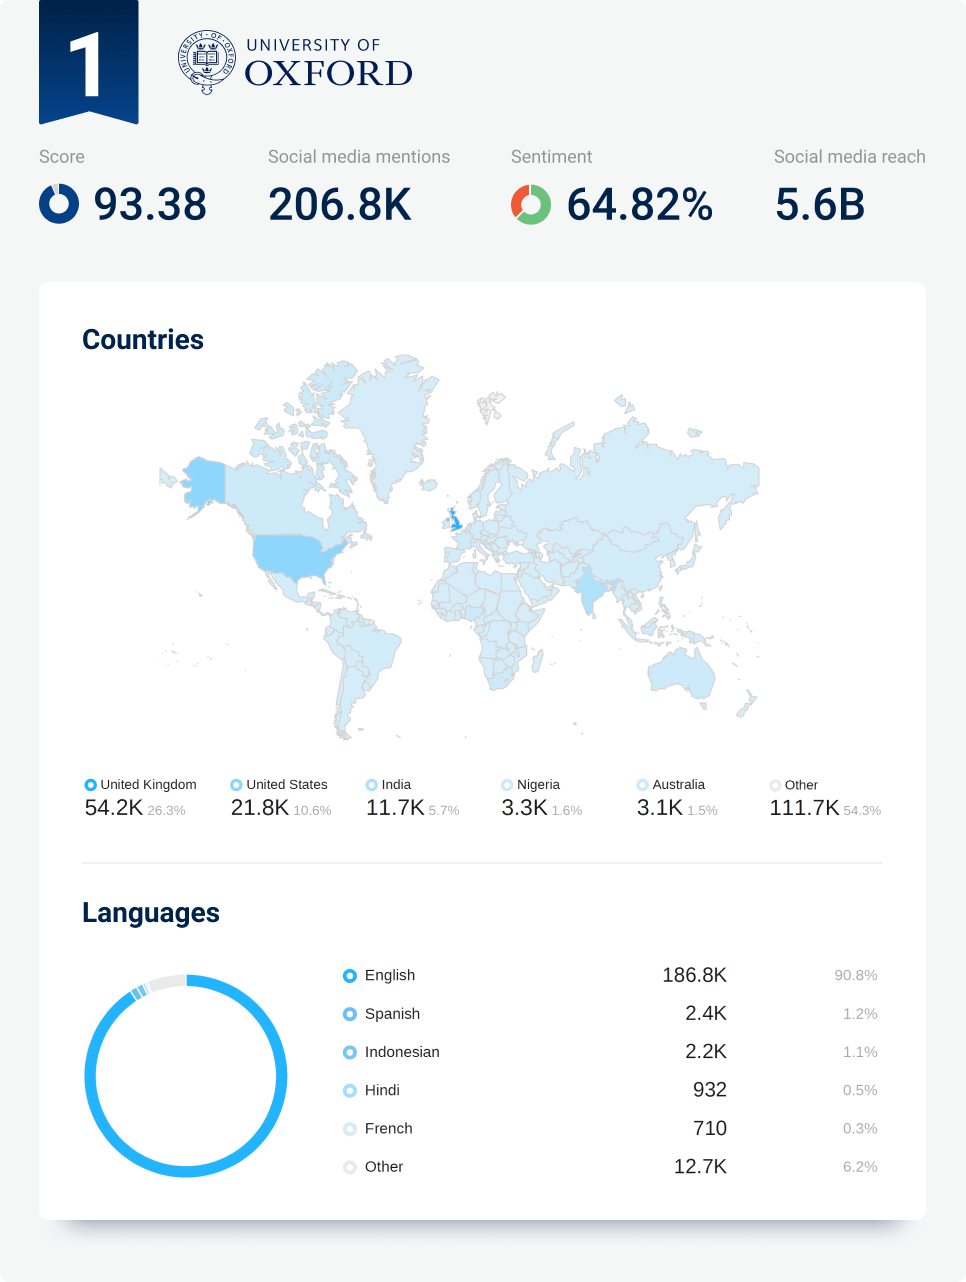Click the Indonesian language label
Viewport: 966px width, 1282px height.
402,1052
